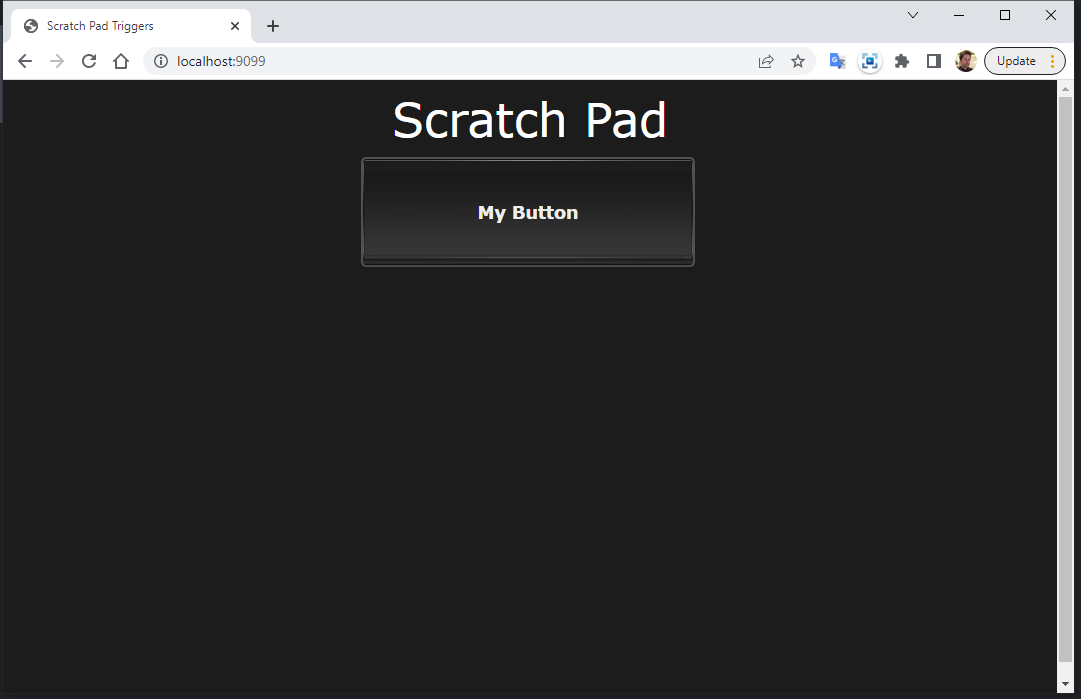Click the site information icon in address bar
The height and width of the screenshot is (699, 1081).
coord(160,61)
